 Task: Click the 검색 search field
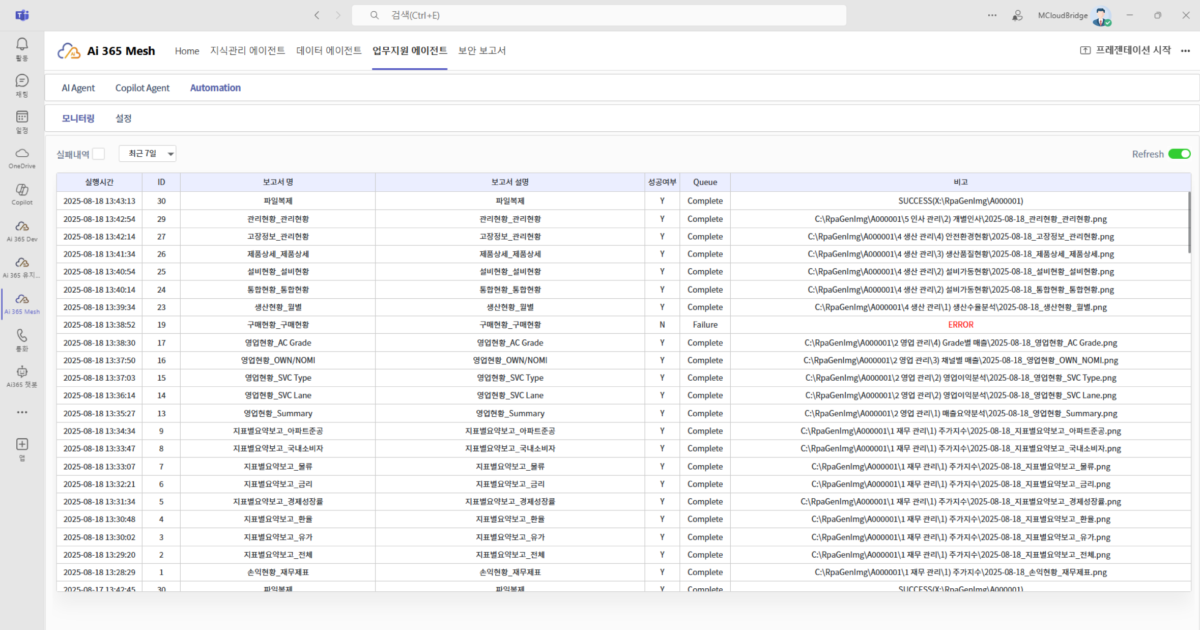(x=600, y=15)
